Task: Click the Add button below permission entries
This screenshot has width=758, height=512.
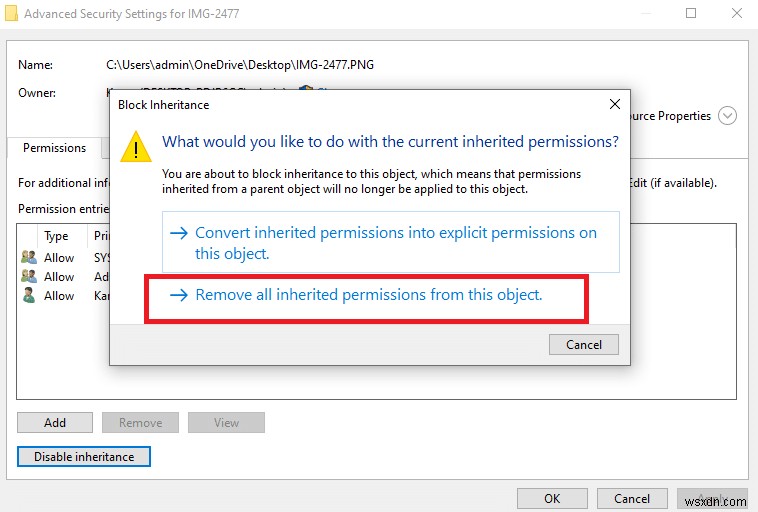Action: [55, 422]
